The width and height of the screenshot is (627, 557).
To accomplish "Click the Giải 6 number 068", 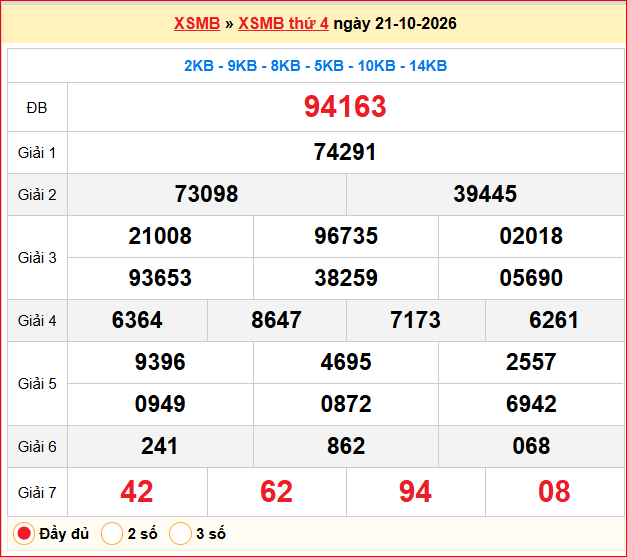I will (531, 446).
